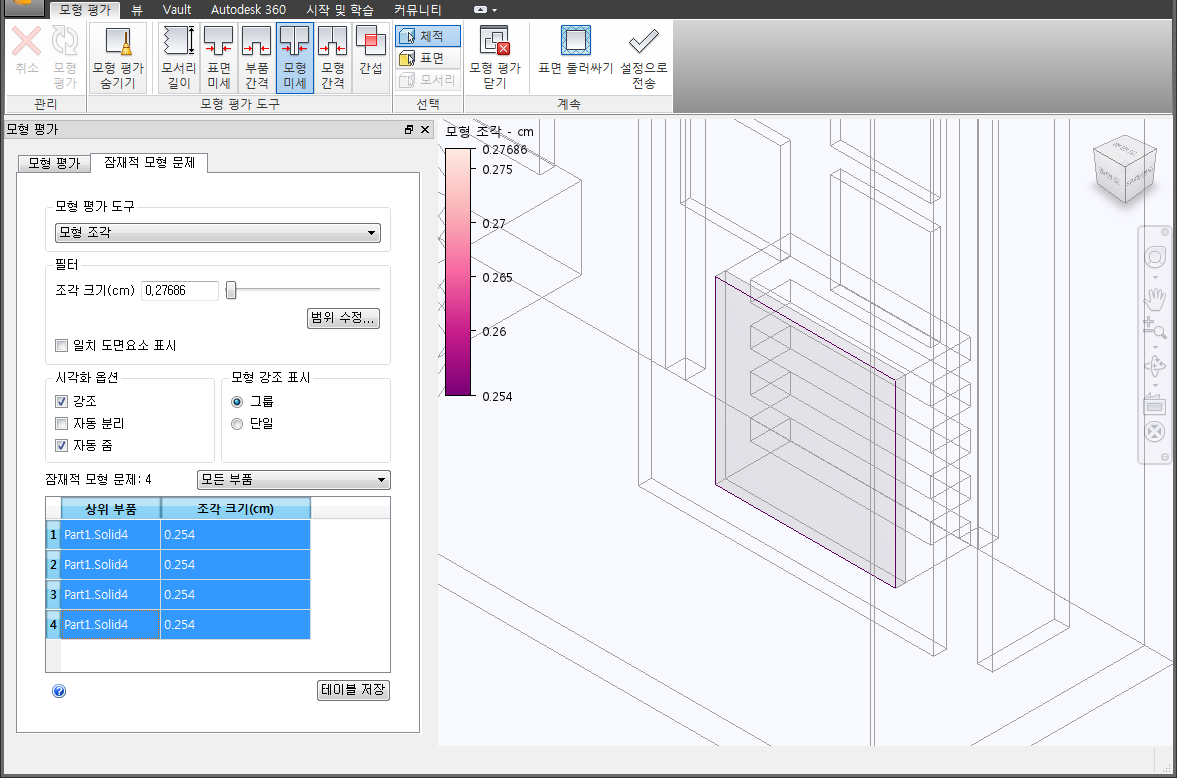
Task: Open the 모든 부품 parts dropdown
Action: 293,479
